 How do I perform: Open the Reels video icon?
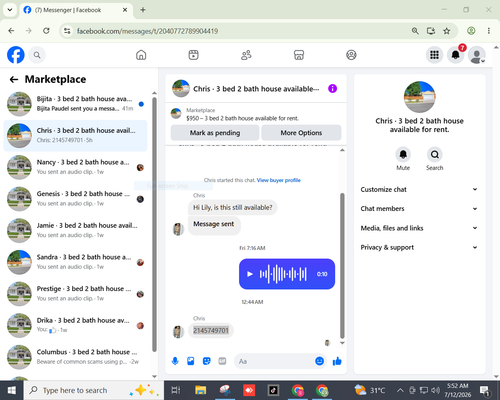click(193, 55)
